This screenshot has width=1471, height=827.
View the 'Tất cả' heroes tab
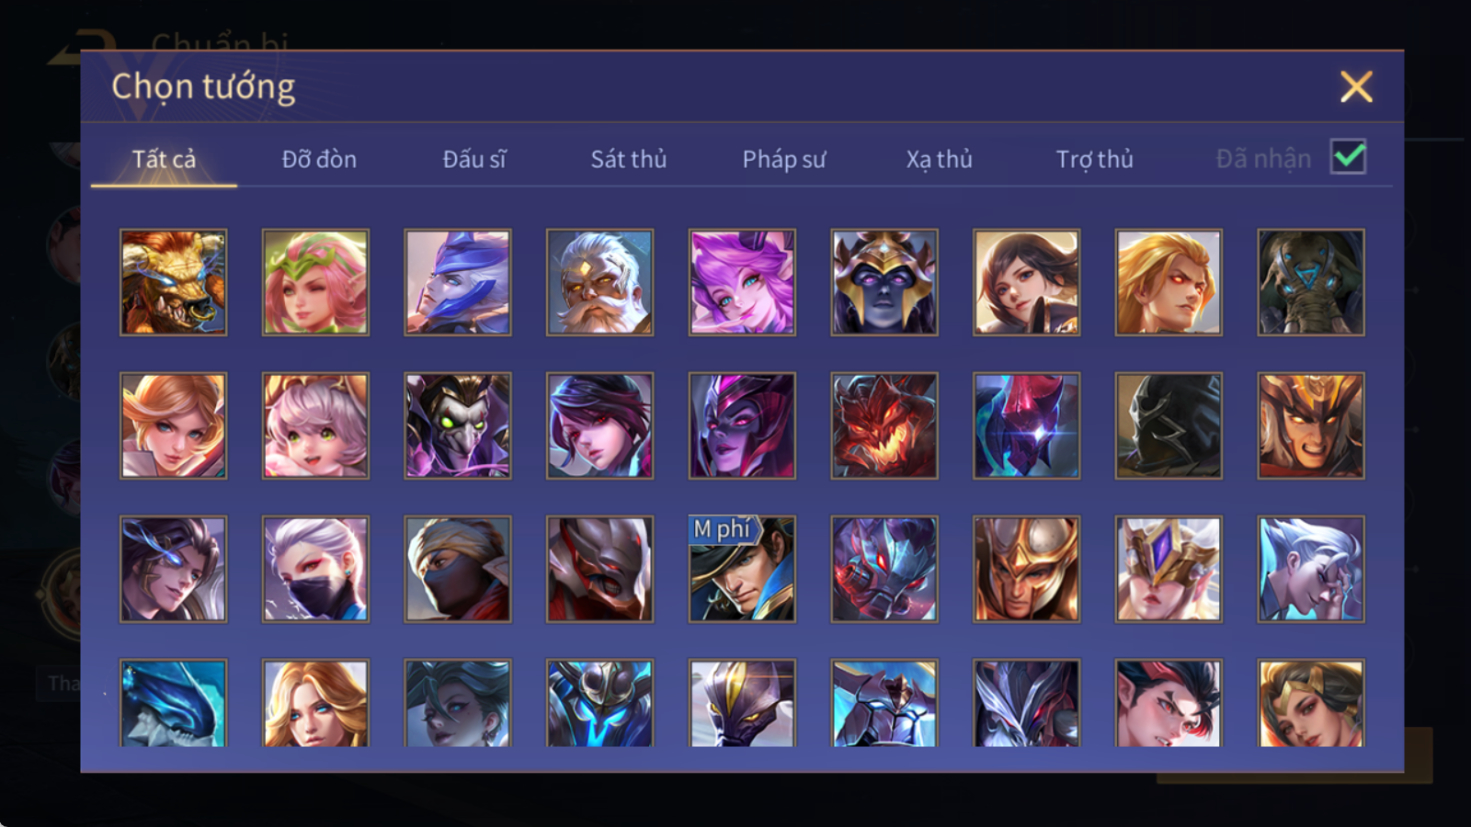click(x=164, y=159)
